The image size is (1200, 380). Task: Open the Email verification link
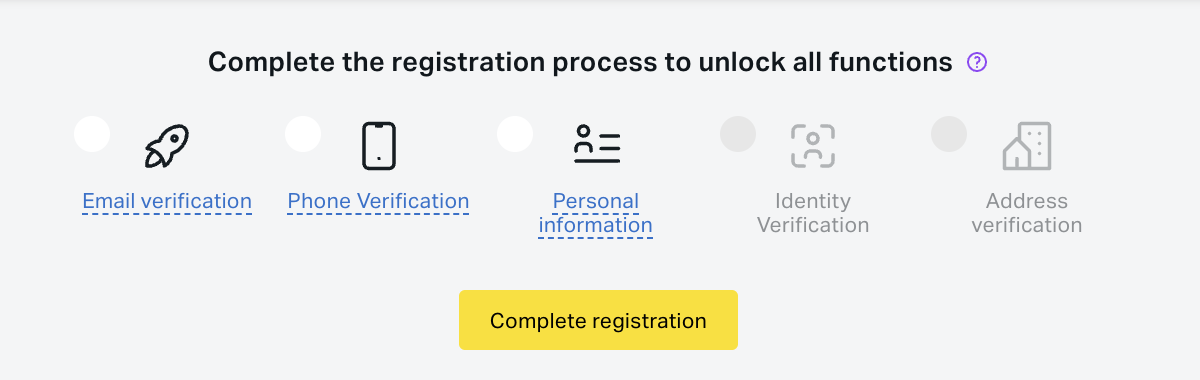[x=167, y=201]
